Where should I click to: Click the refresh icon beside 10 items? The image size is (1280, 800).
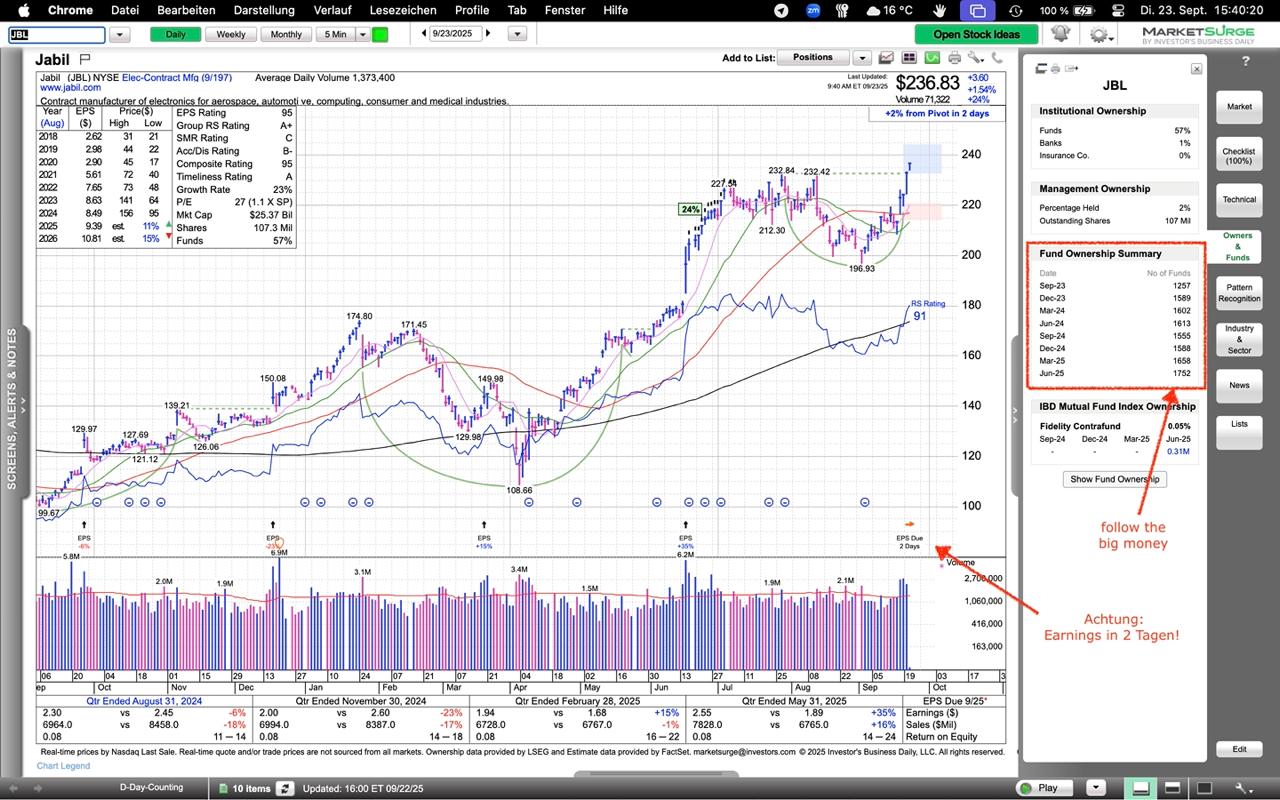coord(285,788)
